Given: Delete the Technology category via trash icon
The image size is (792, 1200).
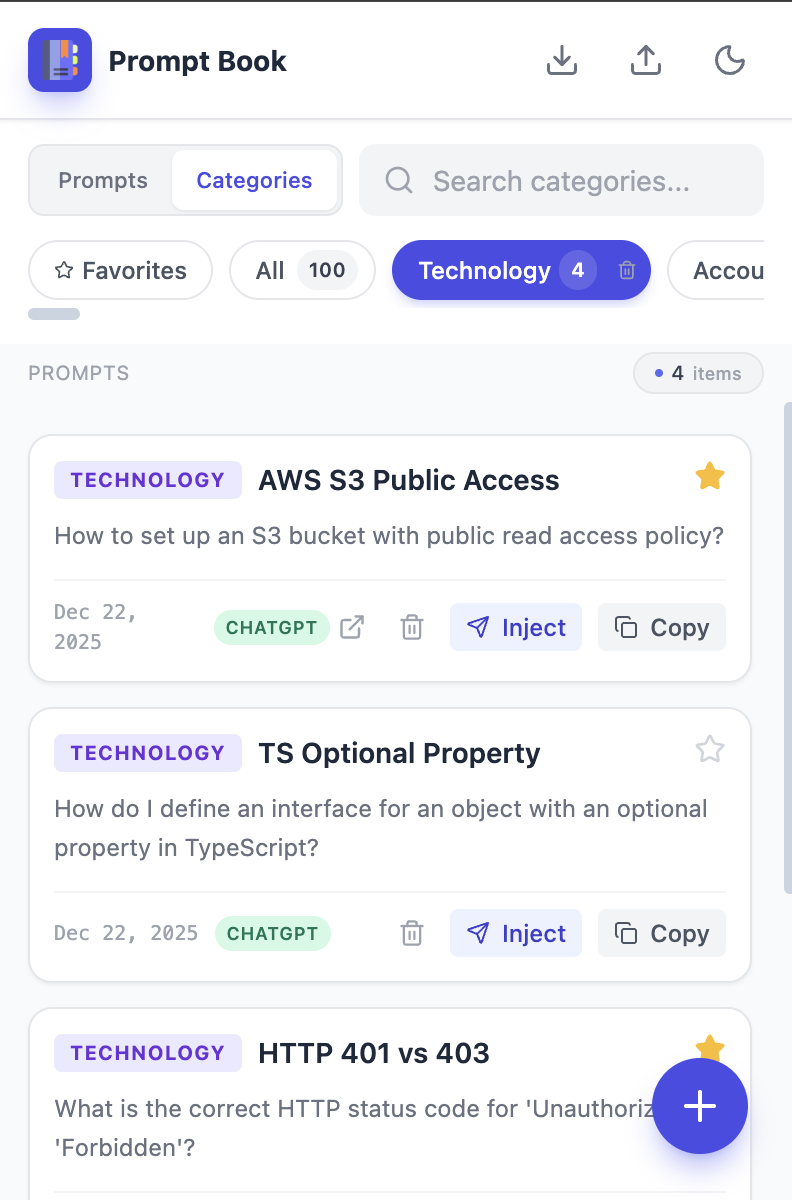Looking at the screenshot, I should tap(627, 270).
